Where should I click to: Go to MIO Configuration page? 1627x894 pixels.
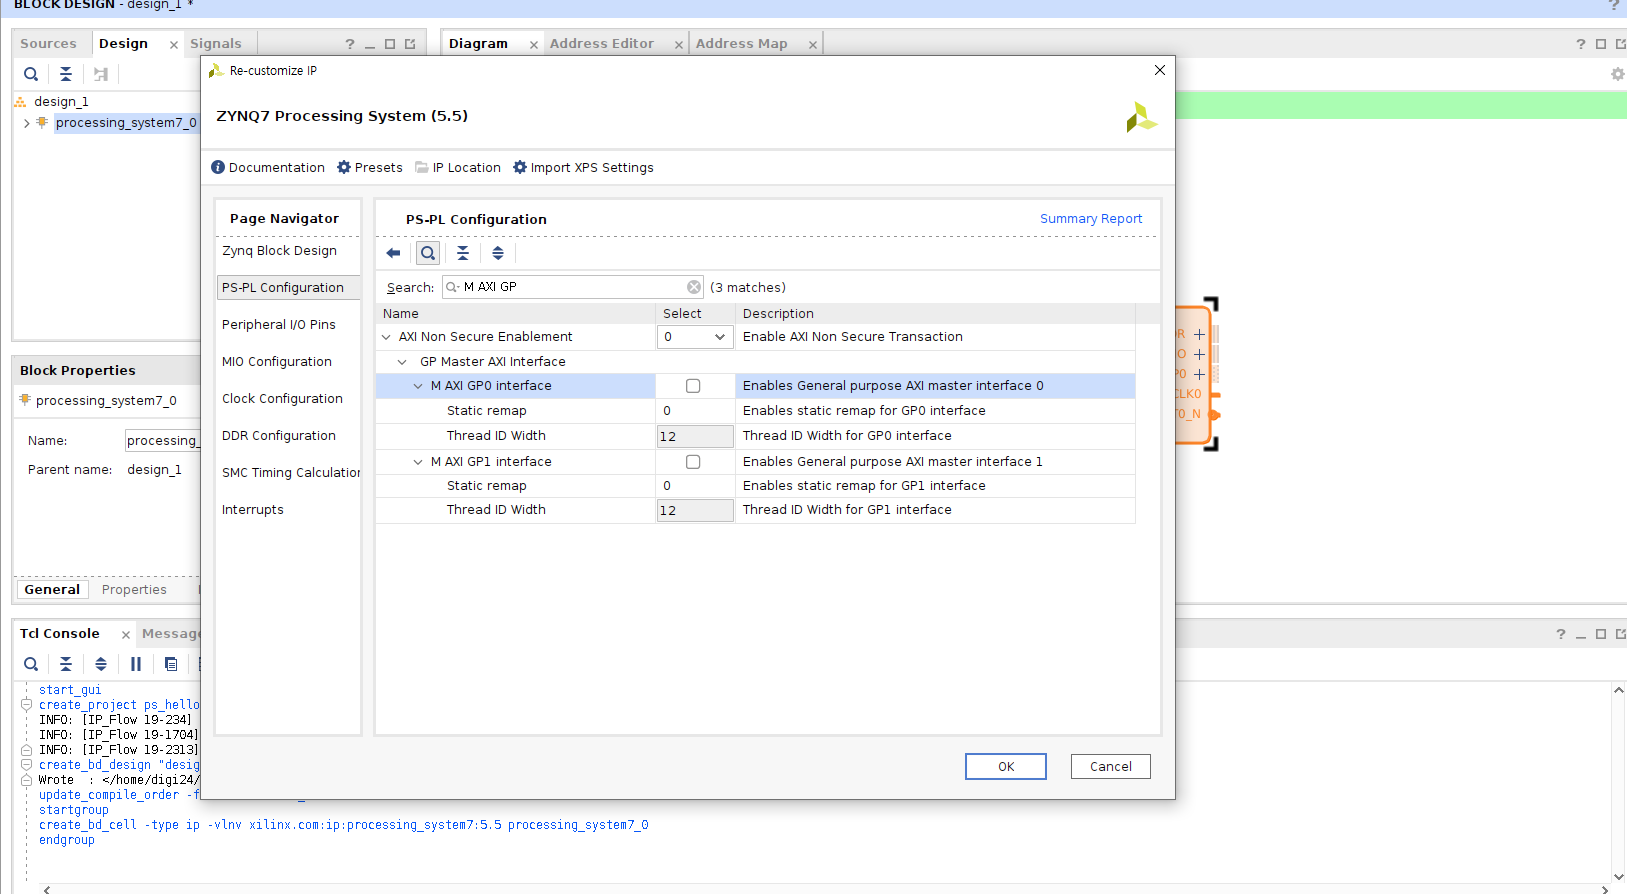pyautogui.click(x=277, y=362)
